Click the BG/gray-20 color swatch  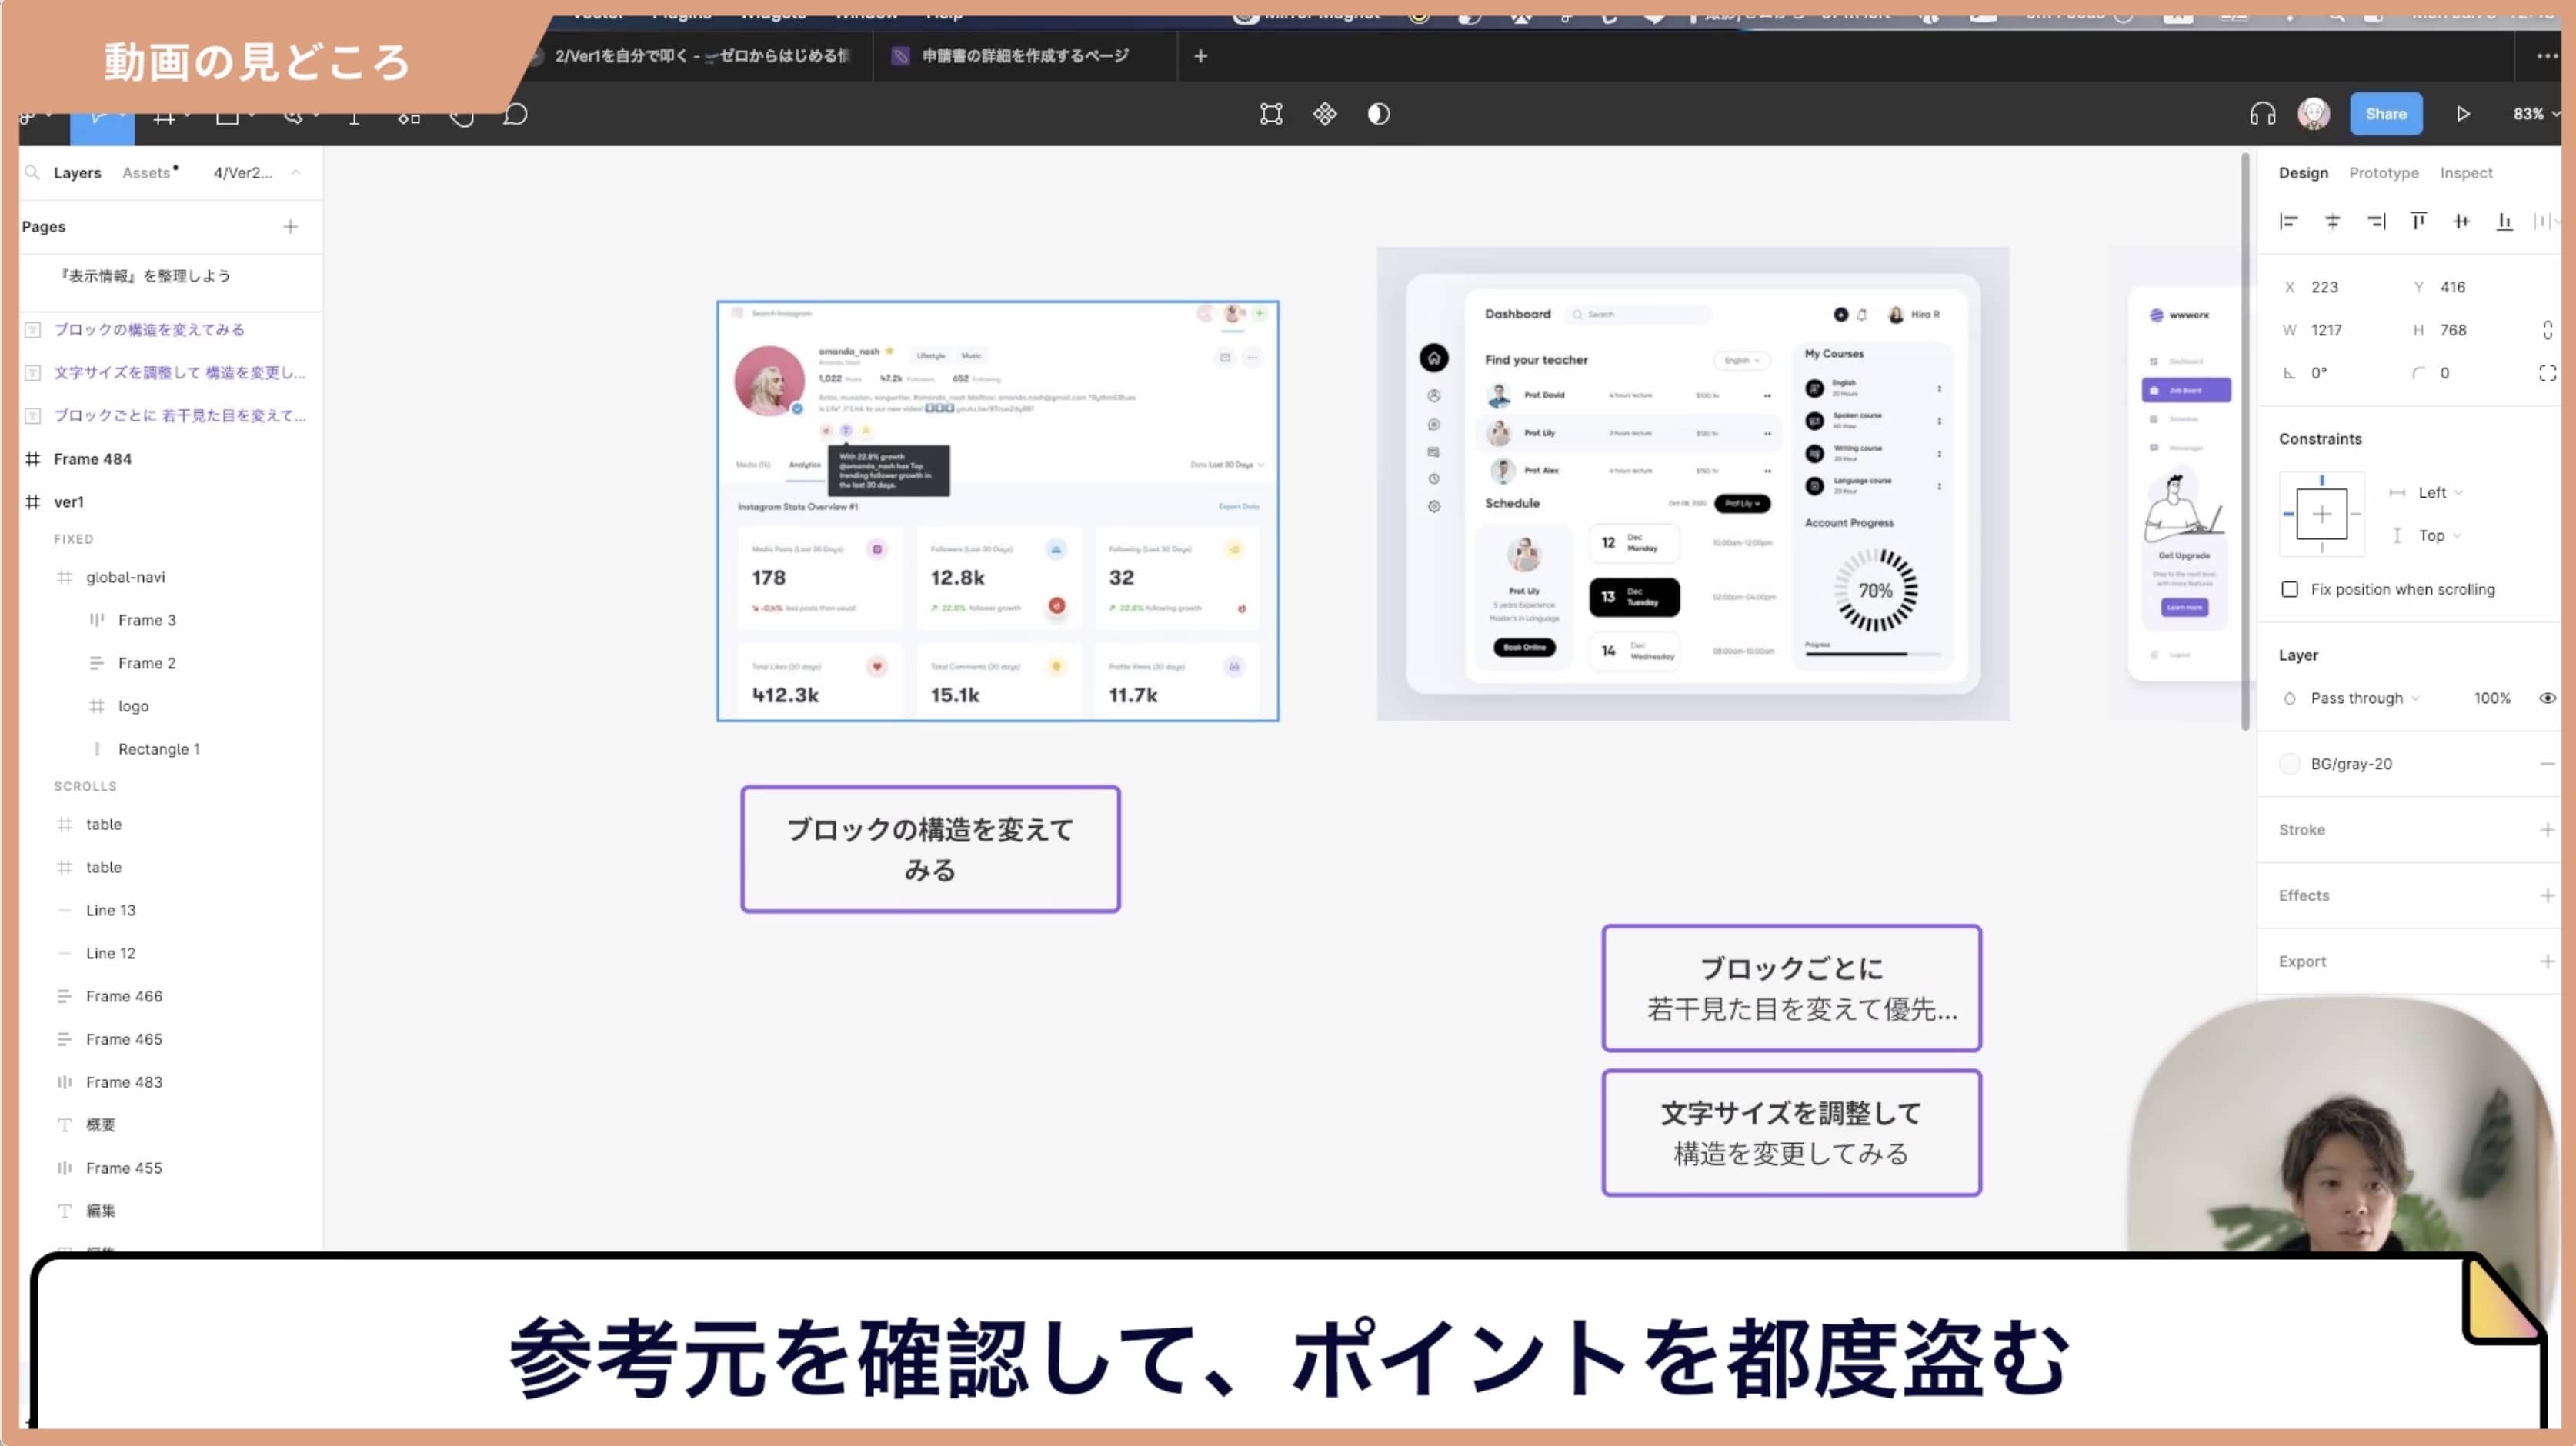coord(2290,763)
